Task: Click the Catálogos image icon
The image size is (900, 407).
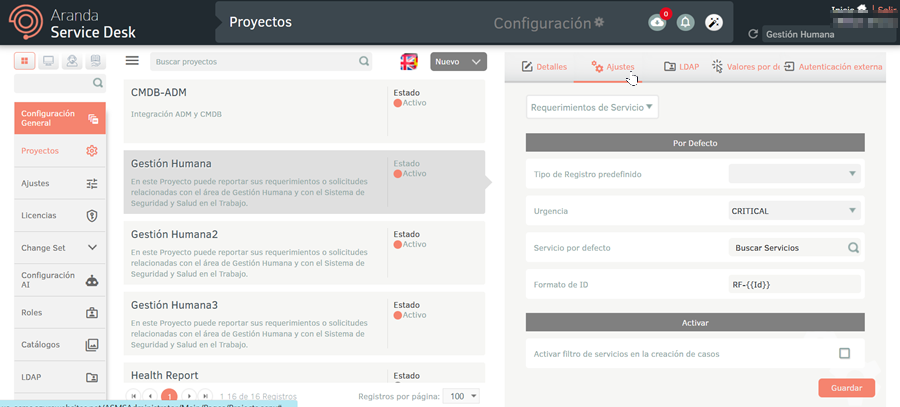Action: pyautogui.click(x=92, y=345)
